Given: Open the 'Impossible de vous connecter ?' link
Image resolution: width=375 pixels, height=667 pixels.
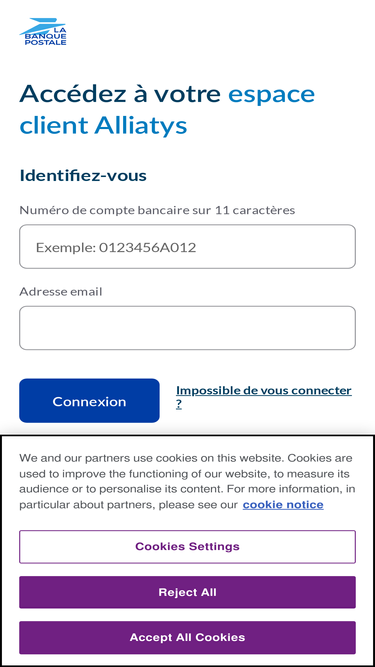Looking at the screenshot, I should tap(264, 397).
